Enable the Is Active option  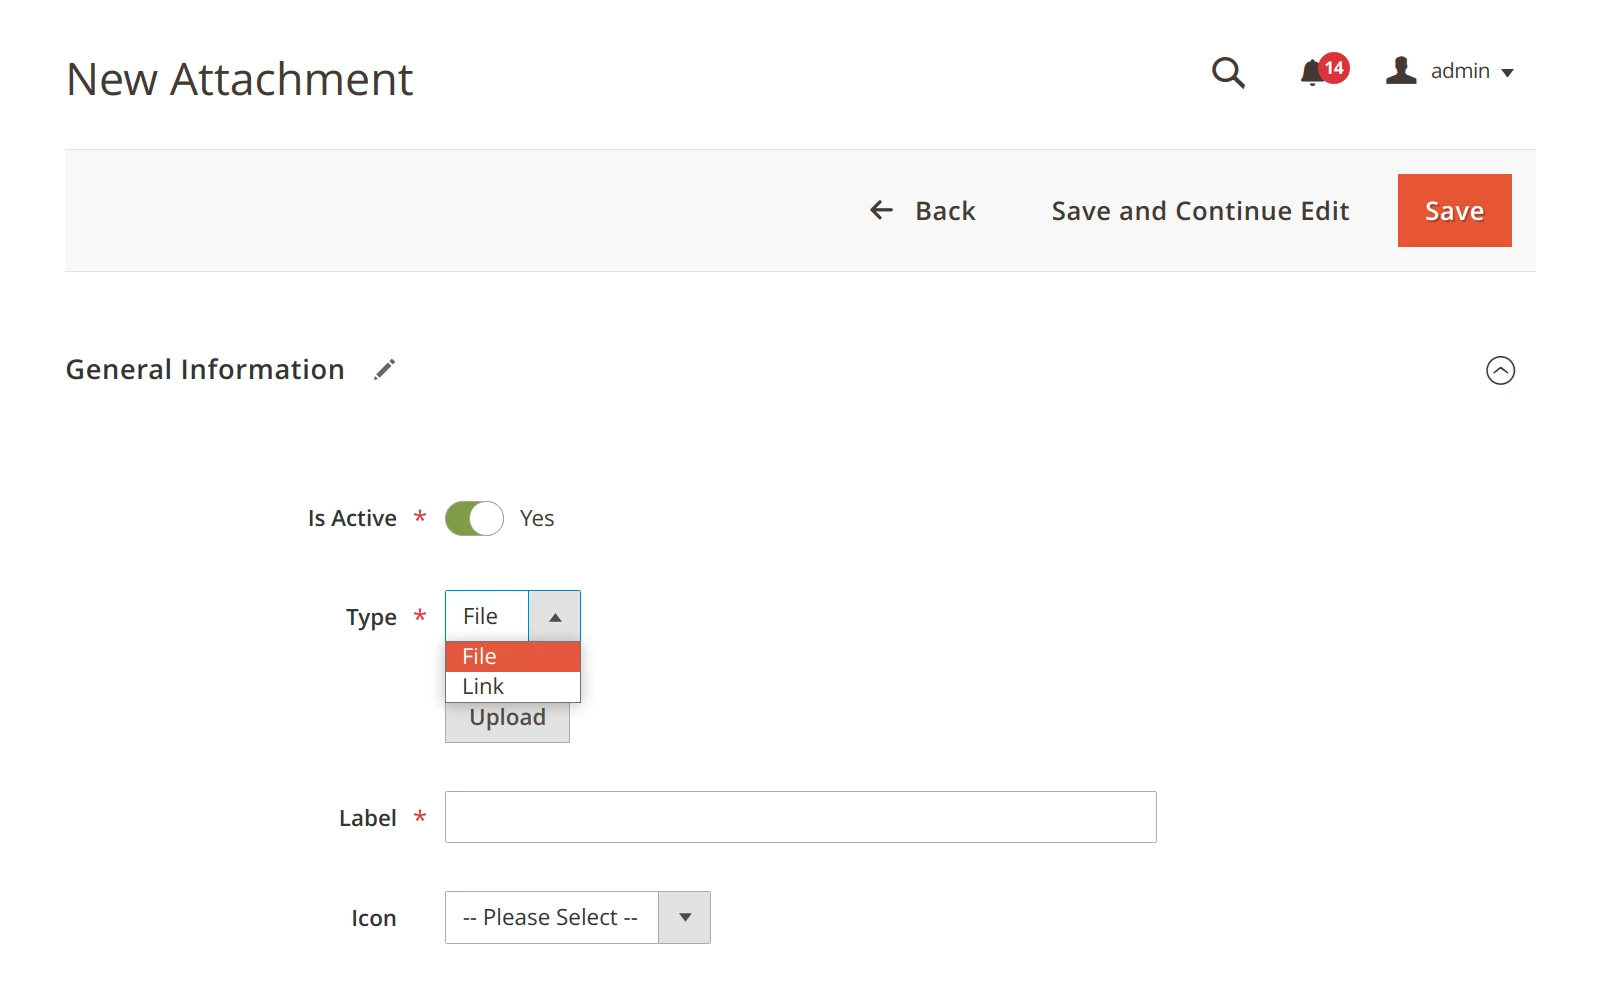[474, 518]
